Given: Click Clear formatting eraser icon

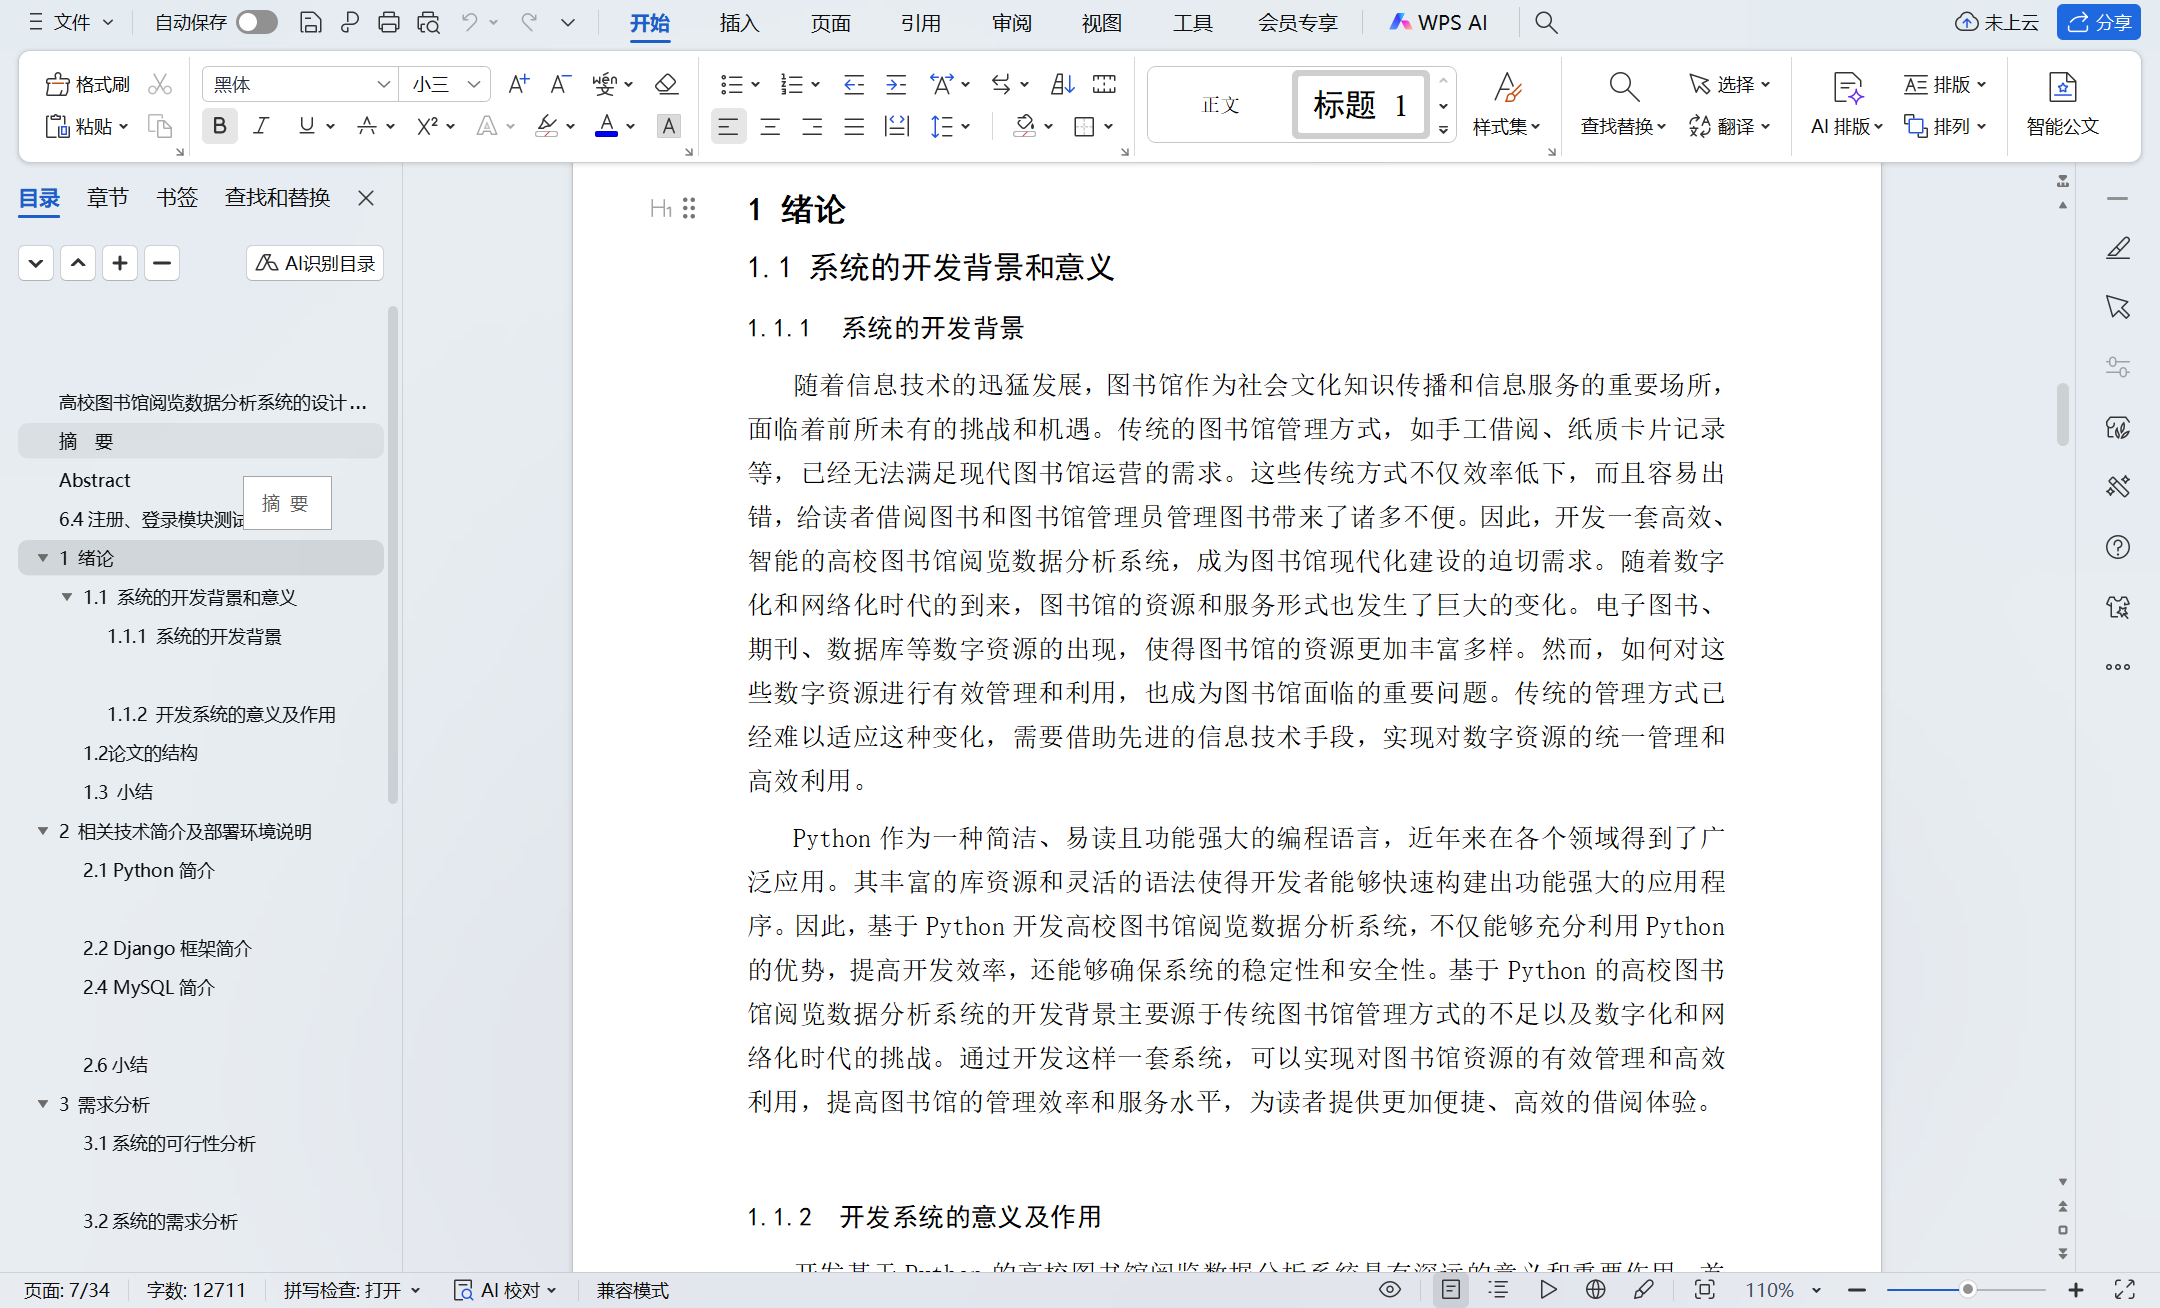Looking at the screenshot, I should (666, 84).
